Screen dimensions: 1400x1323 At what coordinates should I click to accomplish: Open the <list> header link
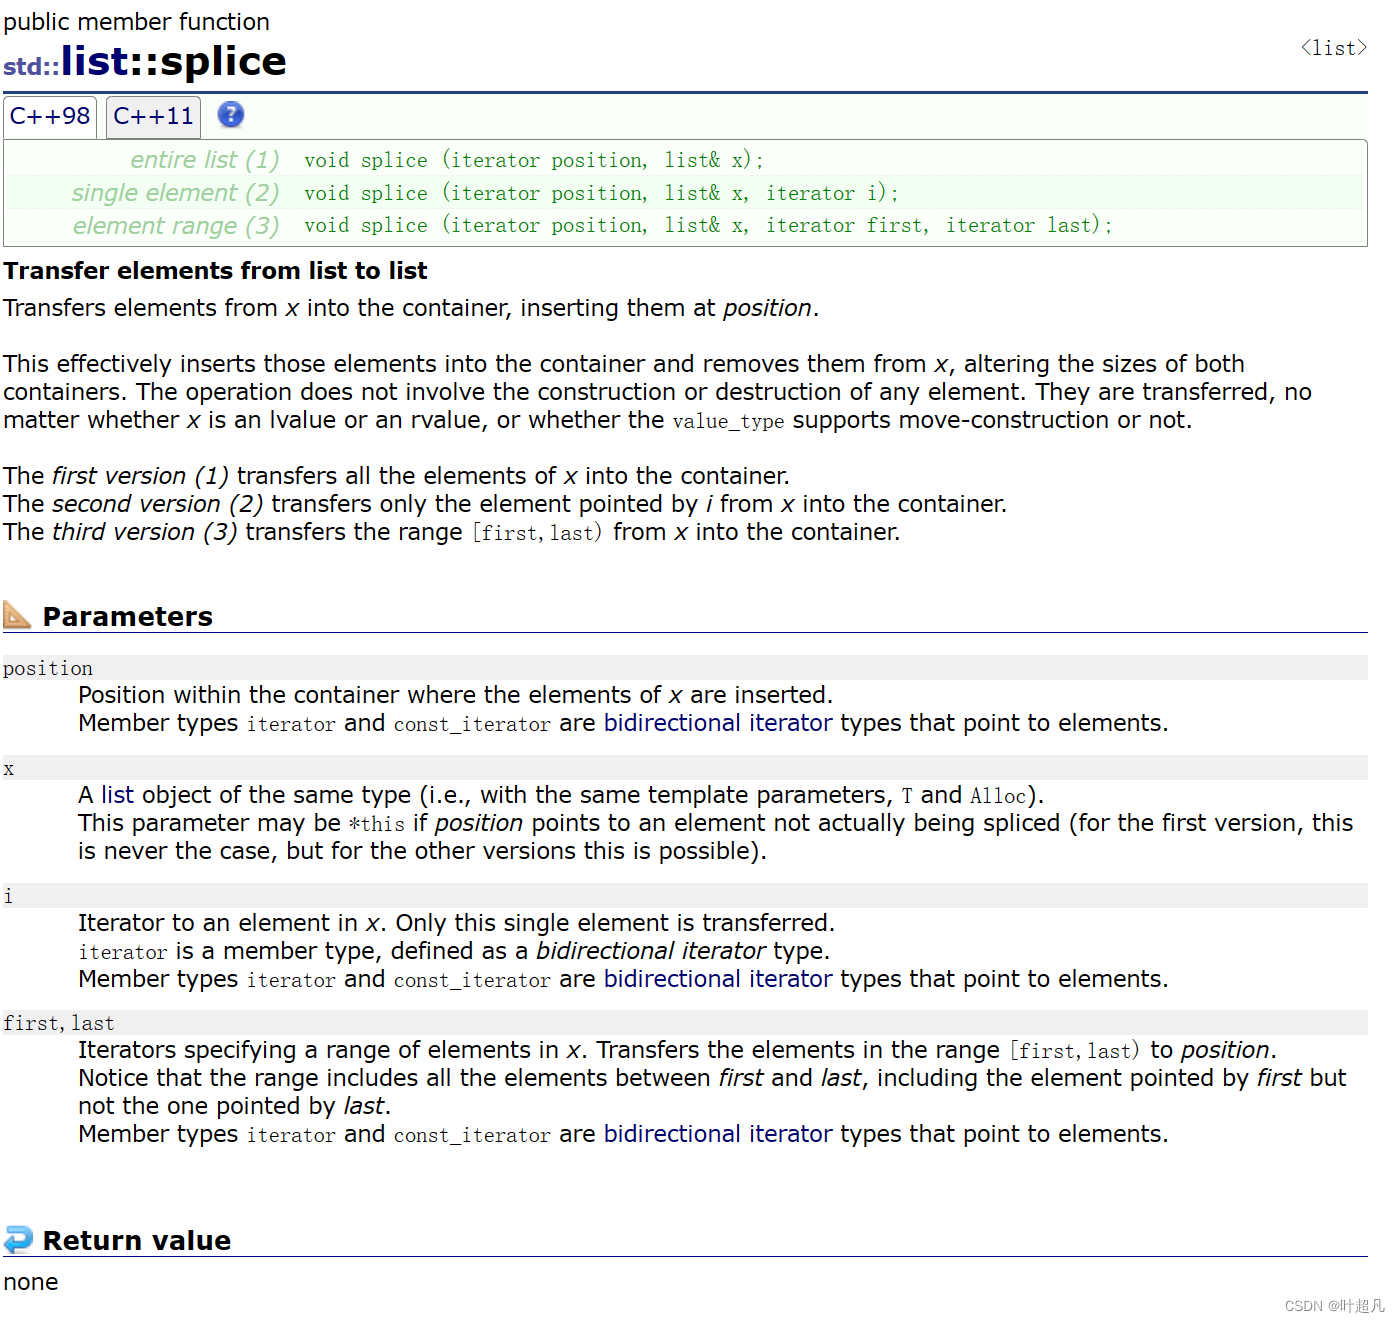1333,48
